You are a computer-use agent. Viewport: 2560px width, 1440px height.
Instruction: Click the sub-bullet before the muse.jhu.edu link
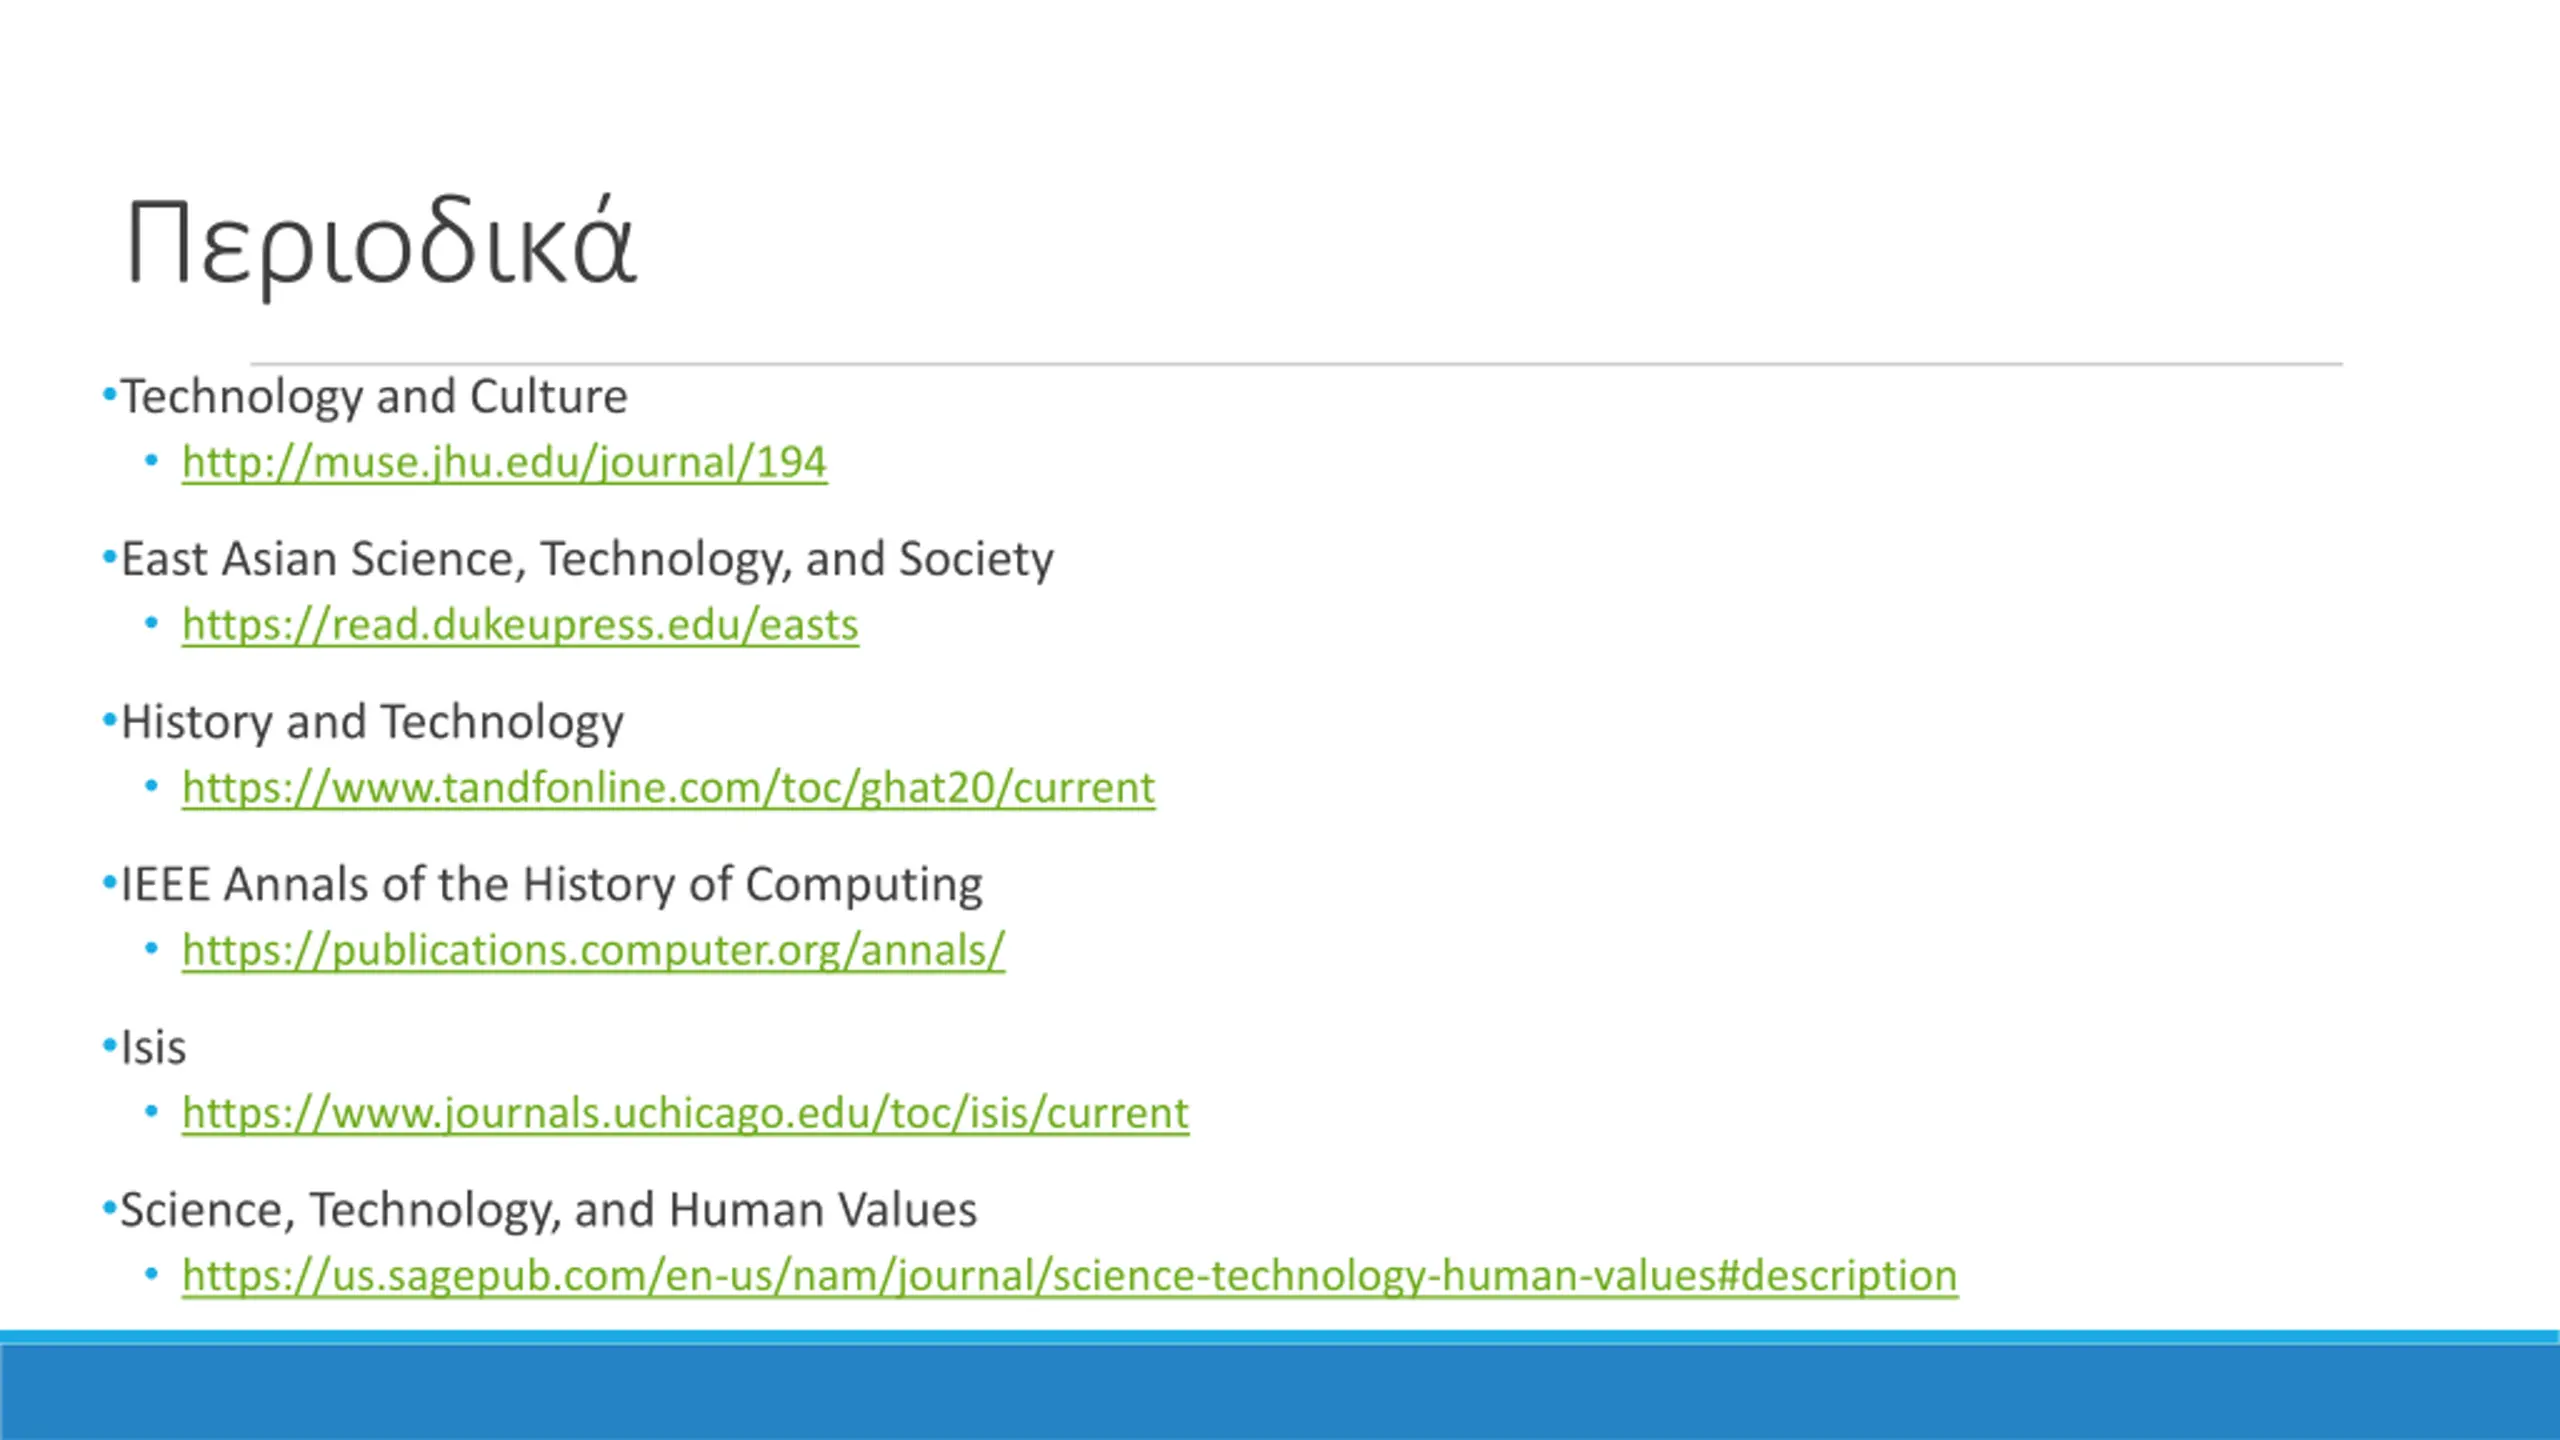pos(151,461)
